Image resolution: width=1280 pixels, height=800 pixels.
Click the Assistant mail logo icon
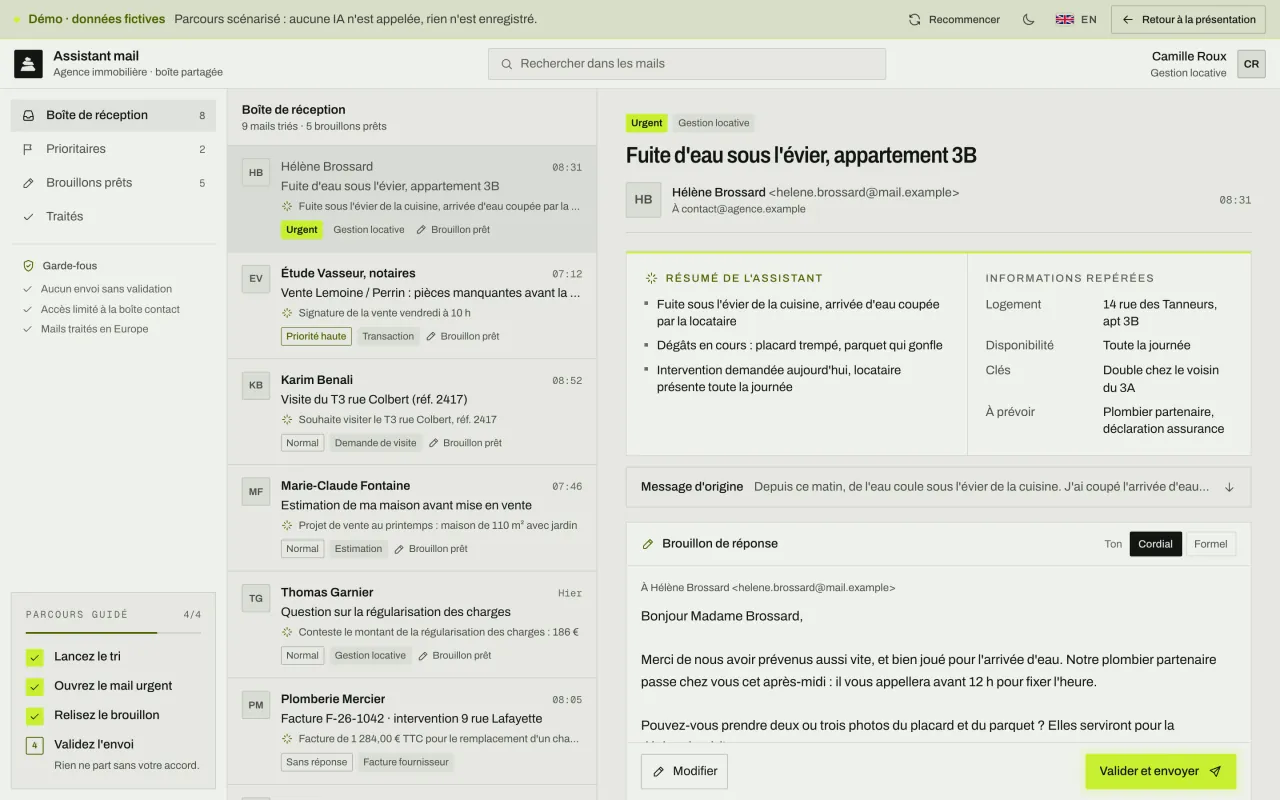click(28, 64)
